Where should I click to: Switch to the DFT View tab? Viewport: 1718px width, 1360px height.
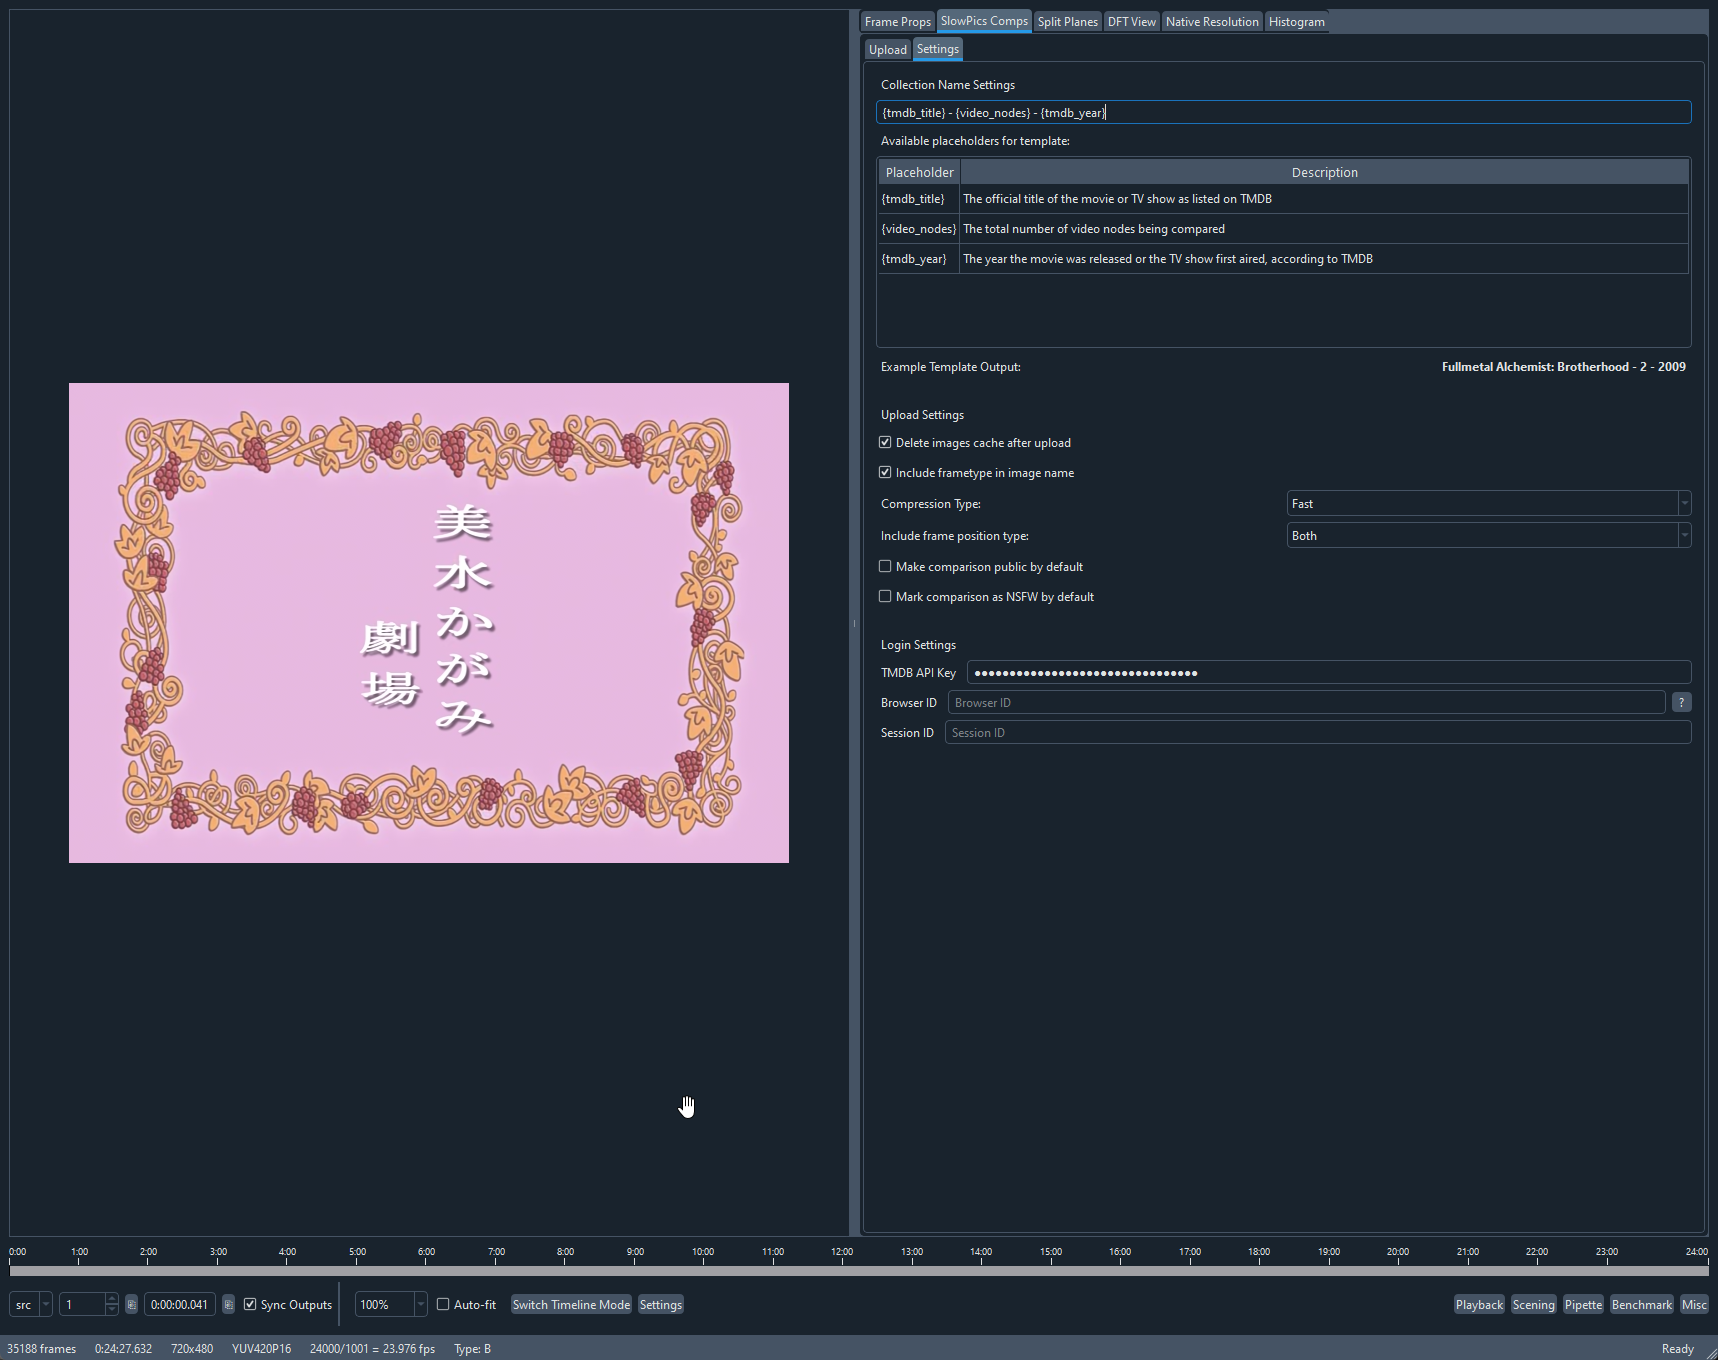(x=1131, y=21)
